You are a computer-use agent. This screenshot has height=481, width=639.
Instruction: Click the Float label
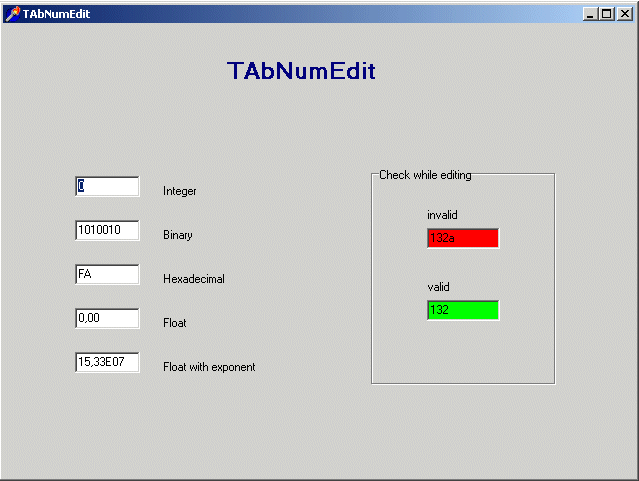pyautogui.click(x=175, y=323)
